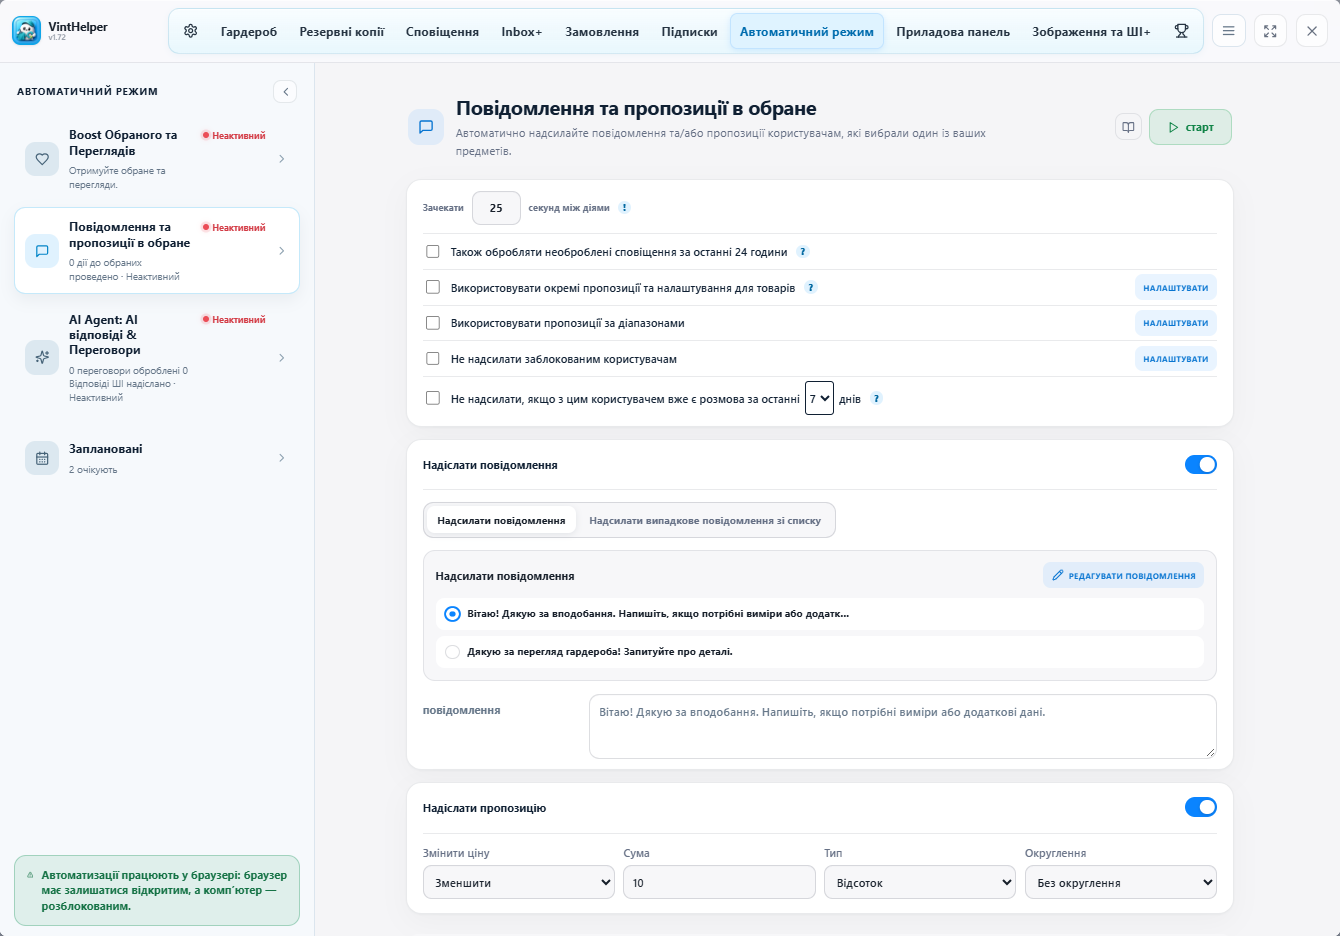Click the sparkle icon for AI Agent
The image size is (1340, 936).
[42, 357]
